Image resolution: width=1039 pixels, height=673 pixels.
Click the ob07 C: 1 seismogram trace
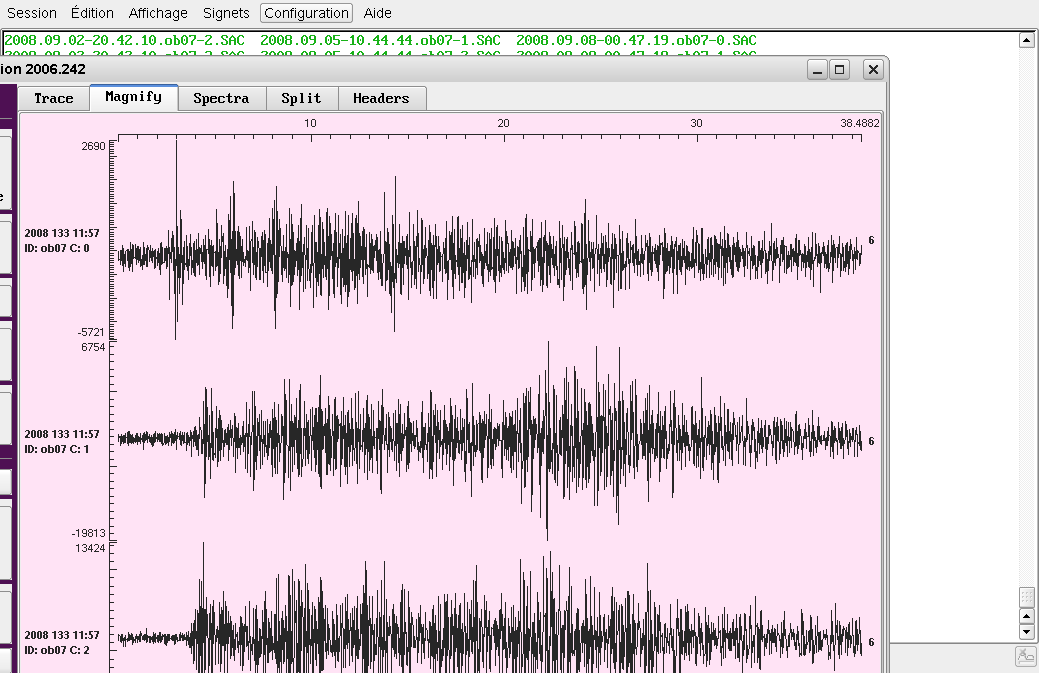tap(490, 438)
